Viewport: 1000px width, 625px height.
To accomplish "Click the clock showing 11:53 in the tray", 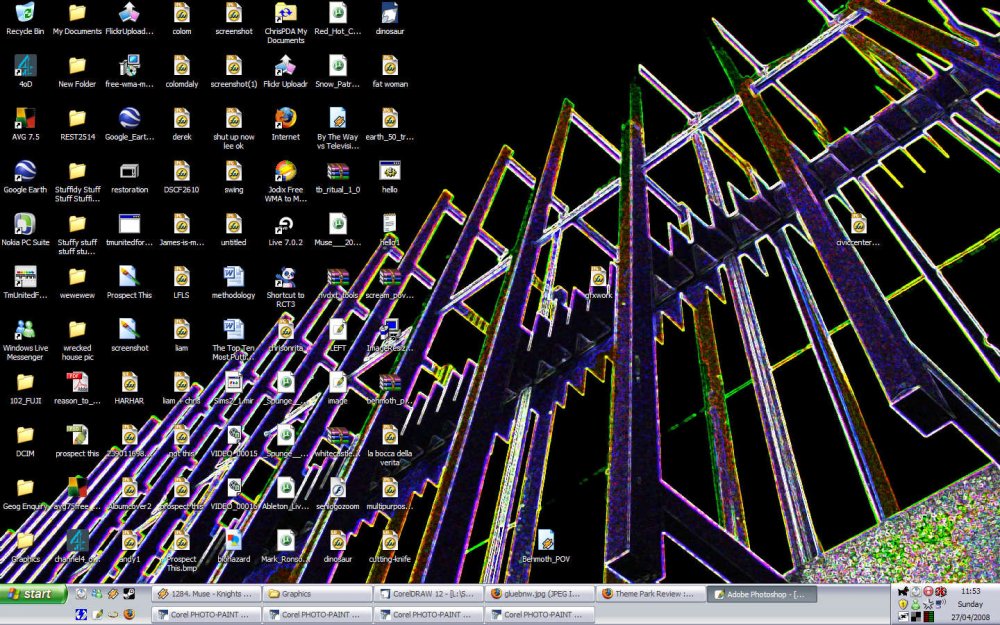I will (x=969, y=592).
